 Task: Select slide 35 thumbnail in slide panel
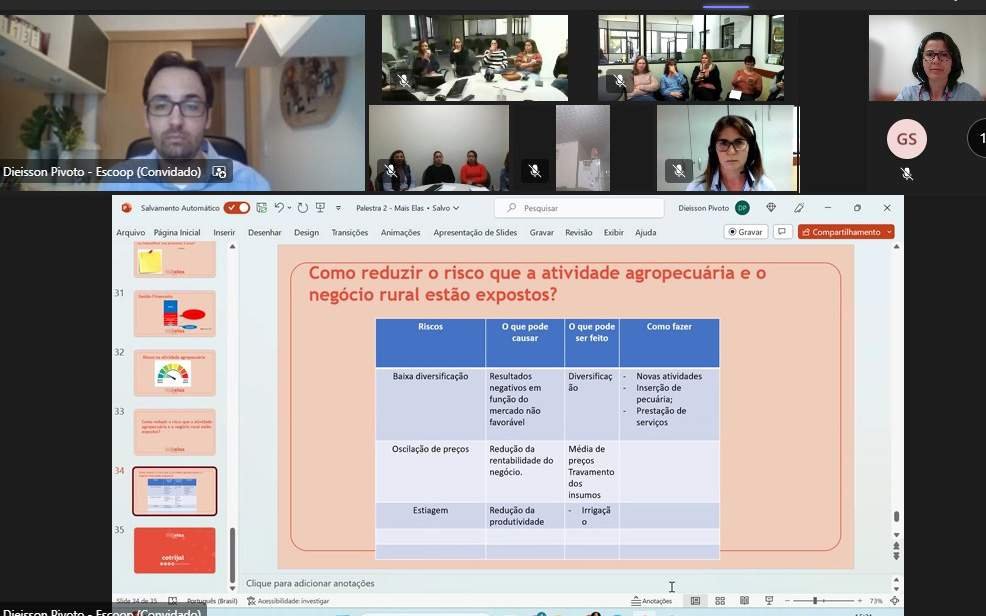pyautogui.click(x=175, y=550)
